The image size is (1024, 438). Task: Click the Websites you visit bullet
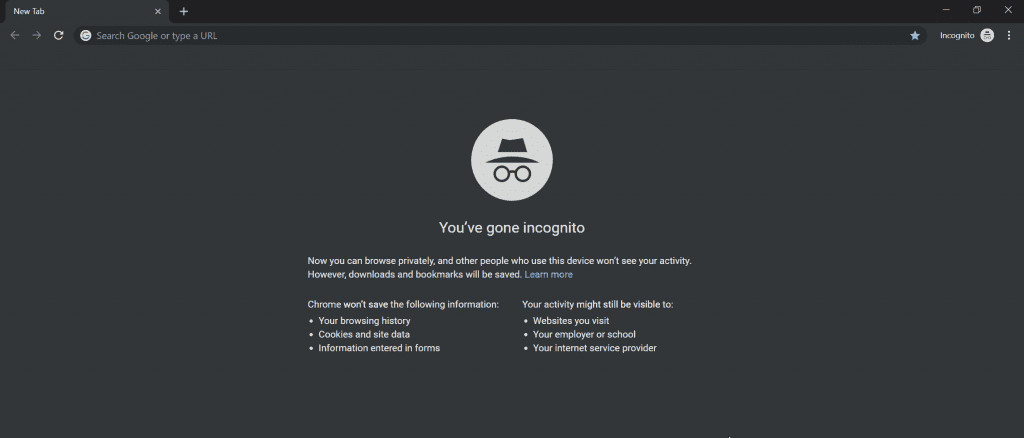point(571,321)
